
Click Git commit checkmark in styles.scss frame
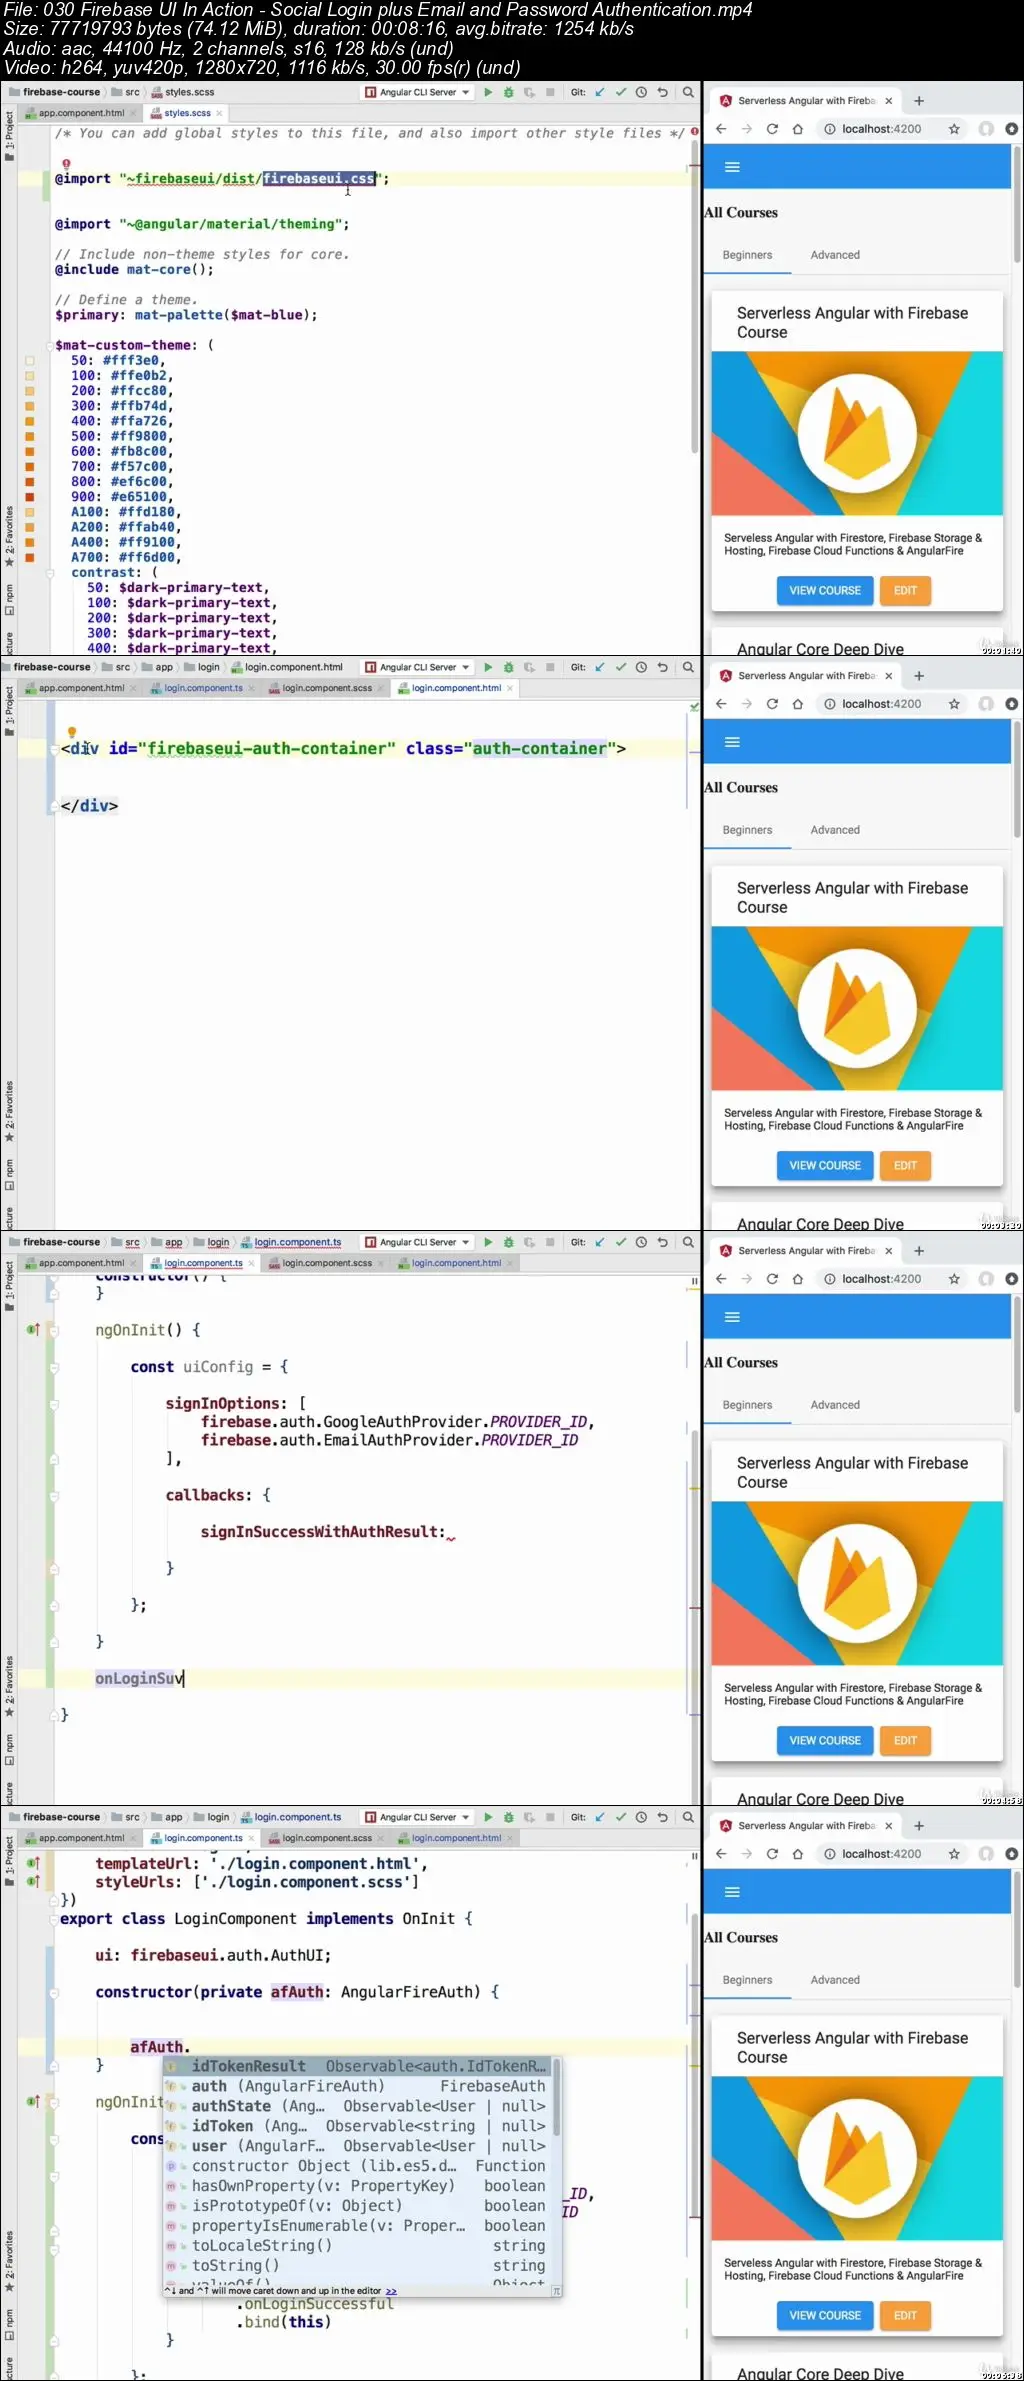pos(621,92)
